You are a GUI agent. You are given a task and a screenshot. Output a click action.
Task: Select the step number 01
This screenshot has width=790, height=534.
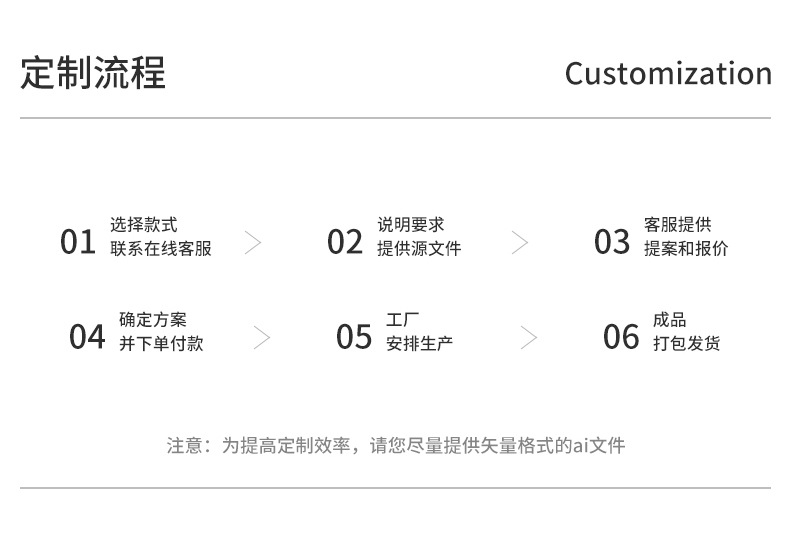click(77, 242)
